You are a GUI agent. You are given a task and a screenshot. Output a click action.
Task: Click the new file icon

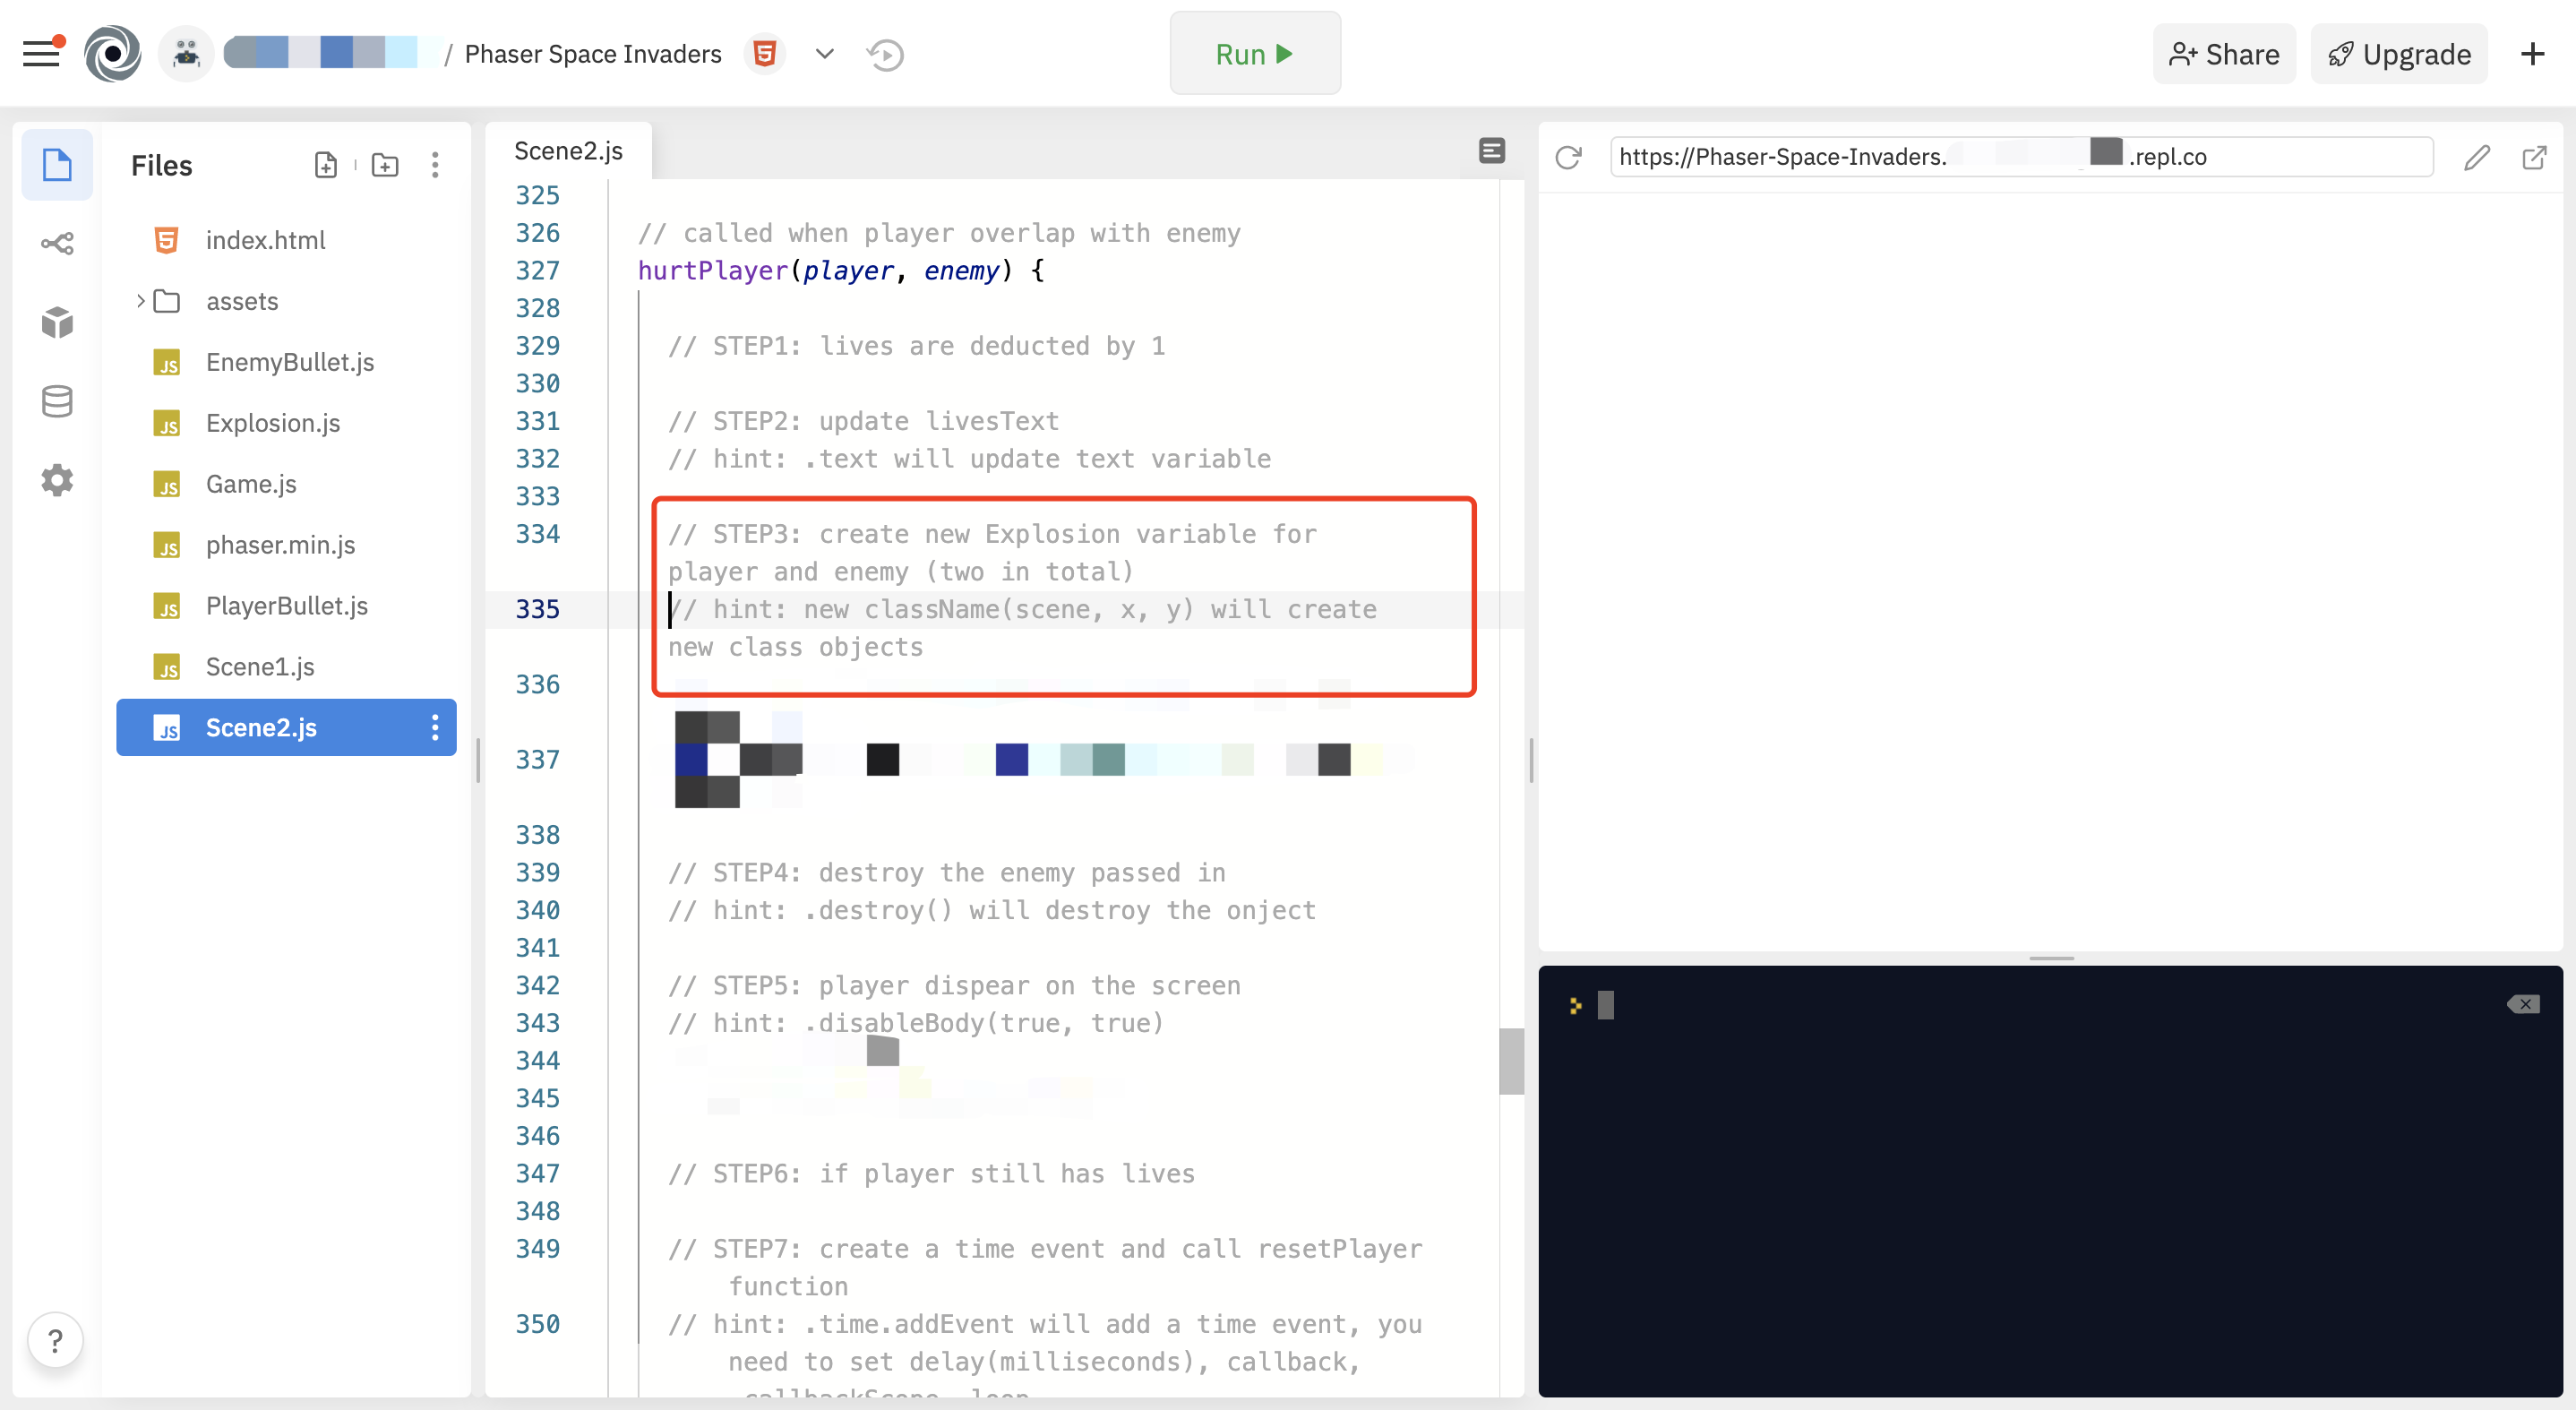click(x=326, y=165)
